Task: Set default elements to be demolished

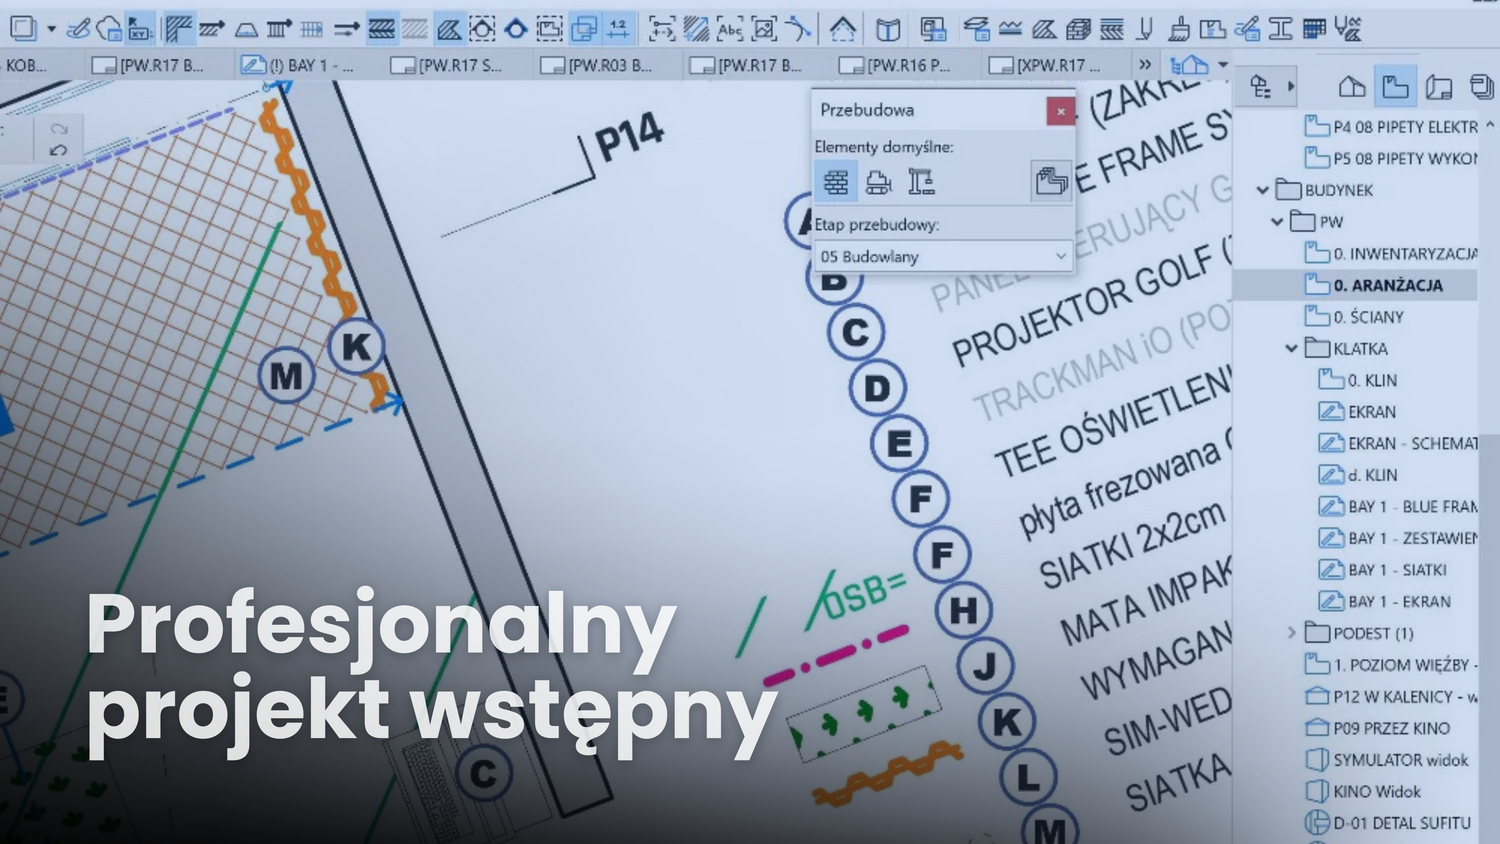Action: click(878, 181)
